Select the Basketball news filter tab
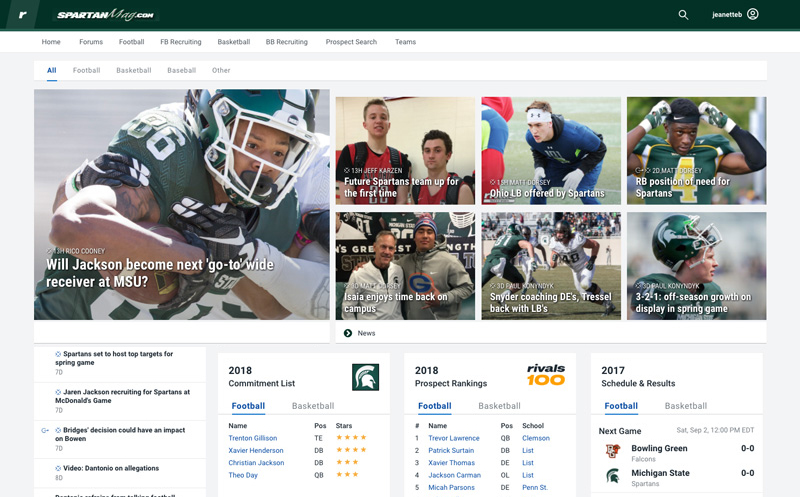Screen dimensions: 800x497 134,70
